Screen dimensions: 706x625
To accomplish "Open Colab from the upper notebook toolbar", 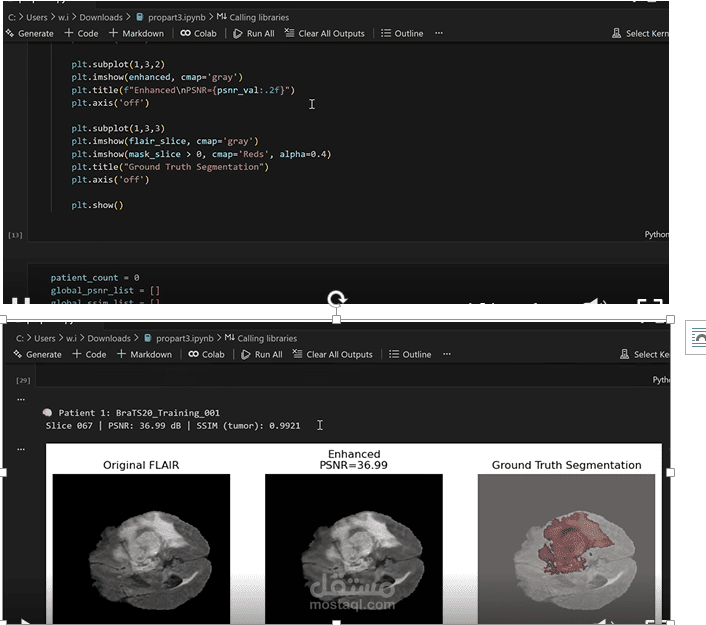I will pos(199,33).
